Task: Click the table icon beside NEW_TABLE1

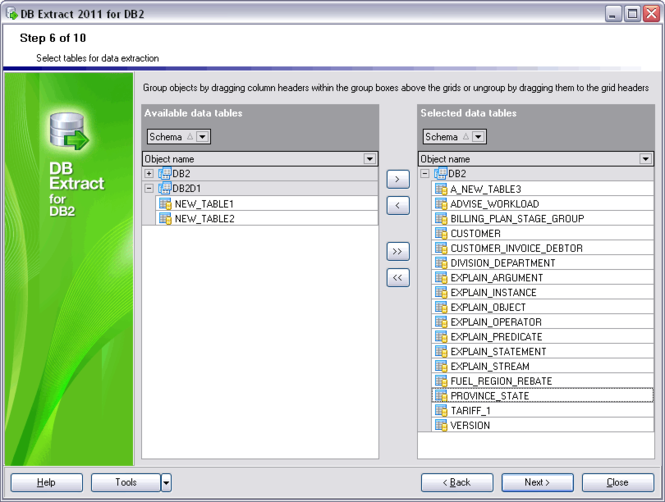Action: click(165, 204)
